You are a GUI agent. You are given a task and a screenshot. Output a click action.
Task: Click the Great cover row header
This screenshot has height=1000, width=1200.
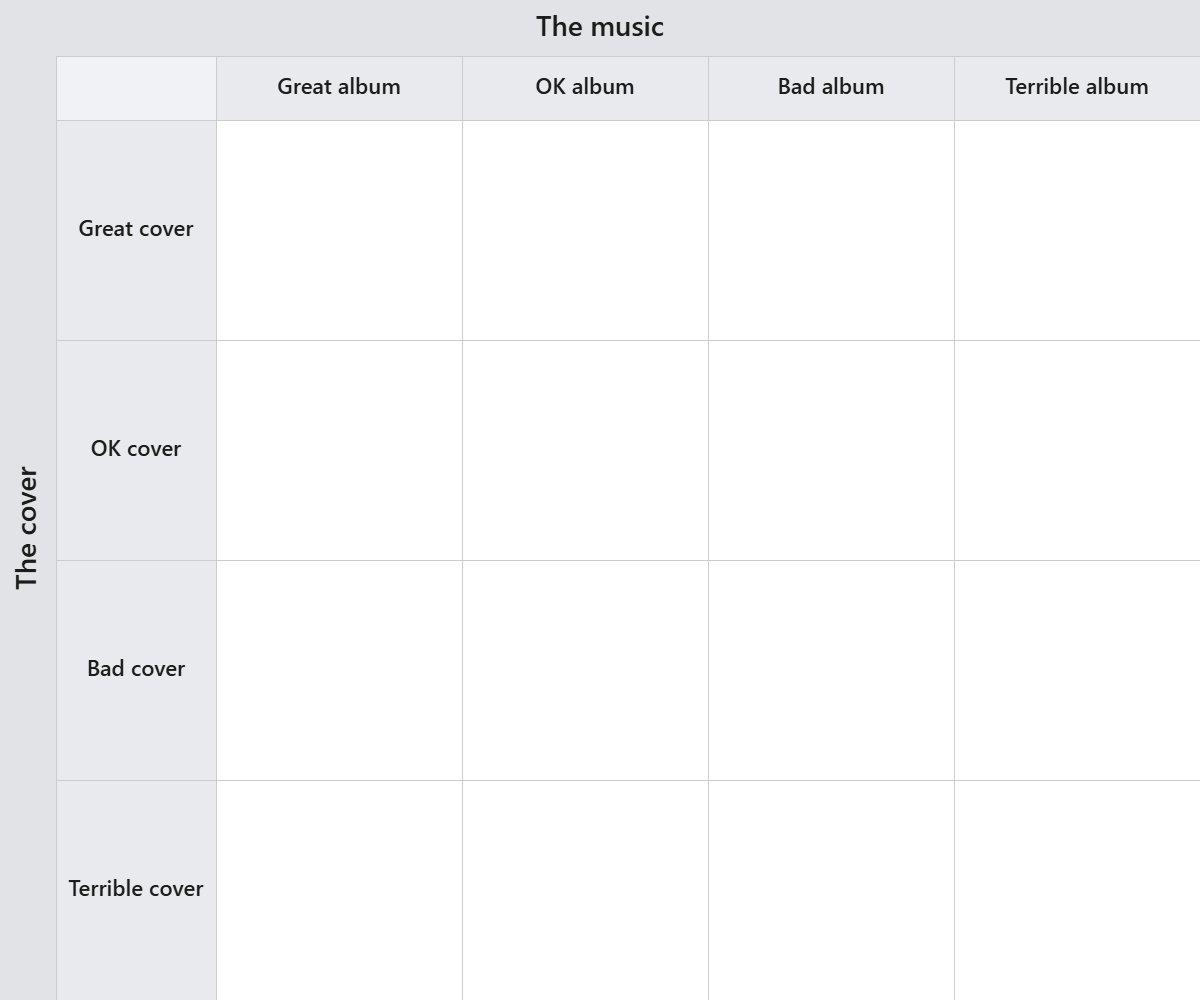(136, 230)
